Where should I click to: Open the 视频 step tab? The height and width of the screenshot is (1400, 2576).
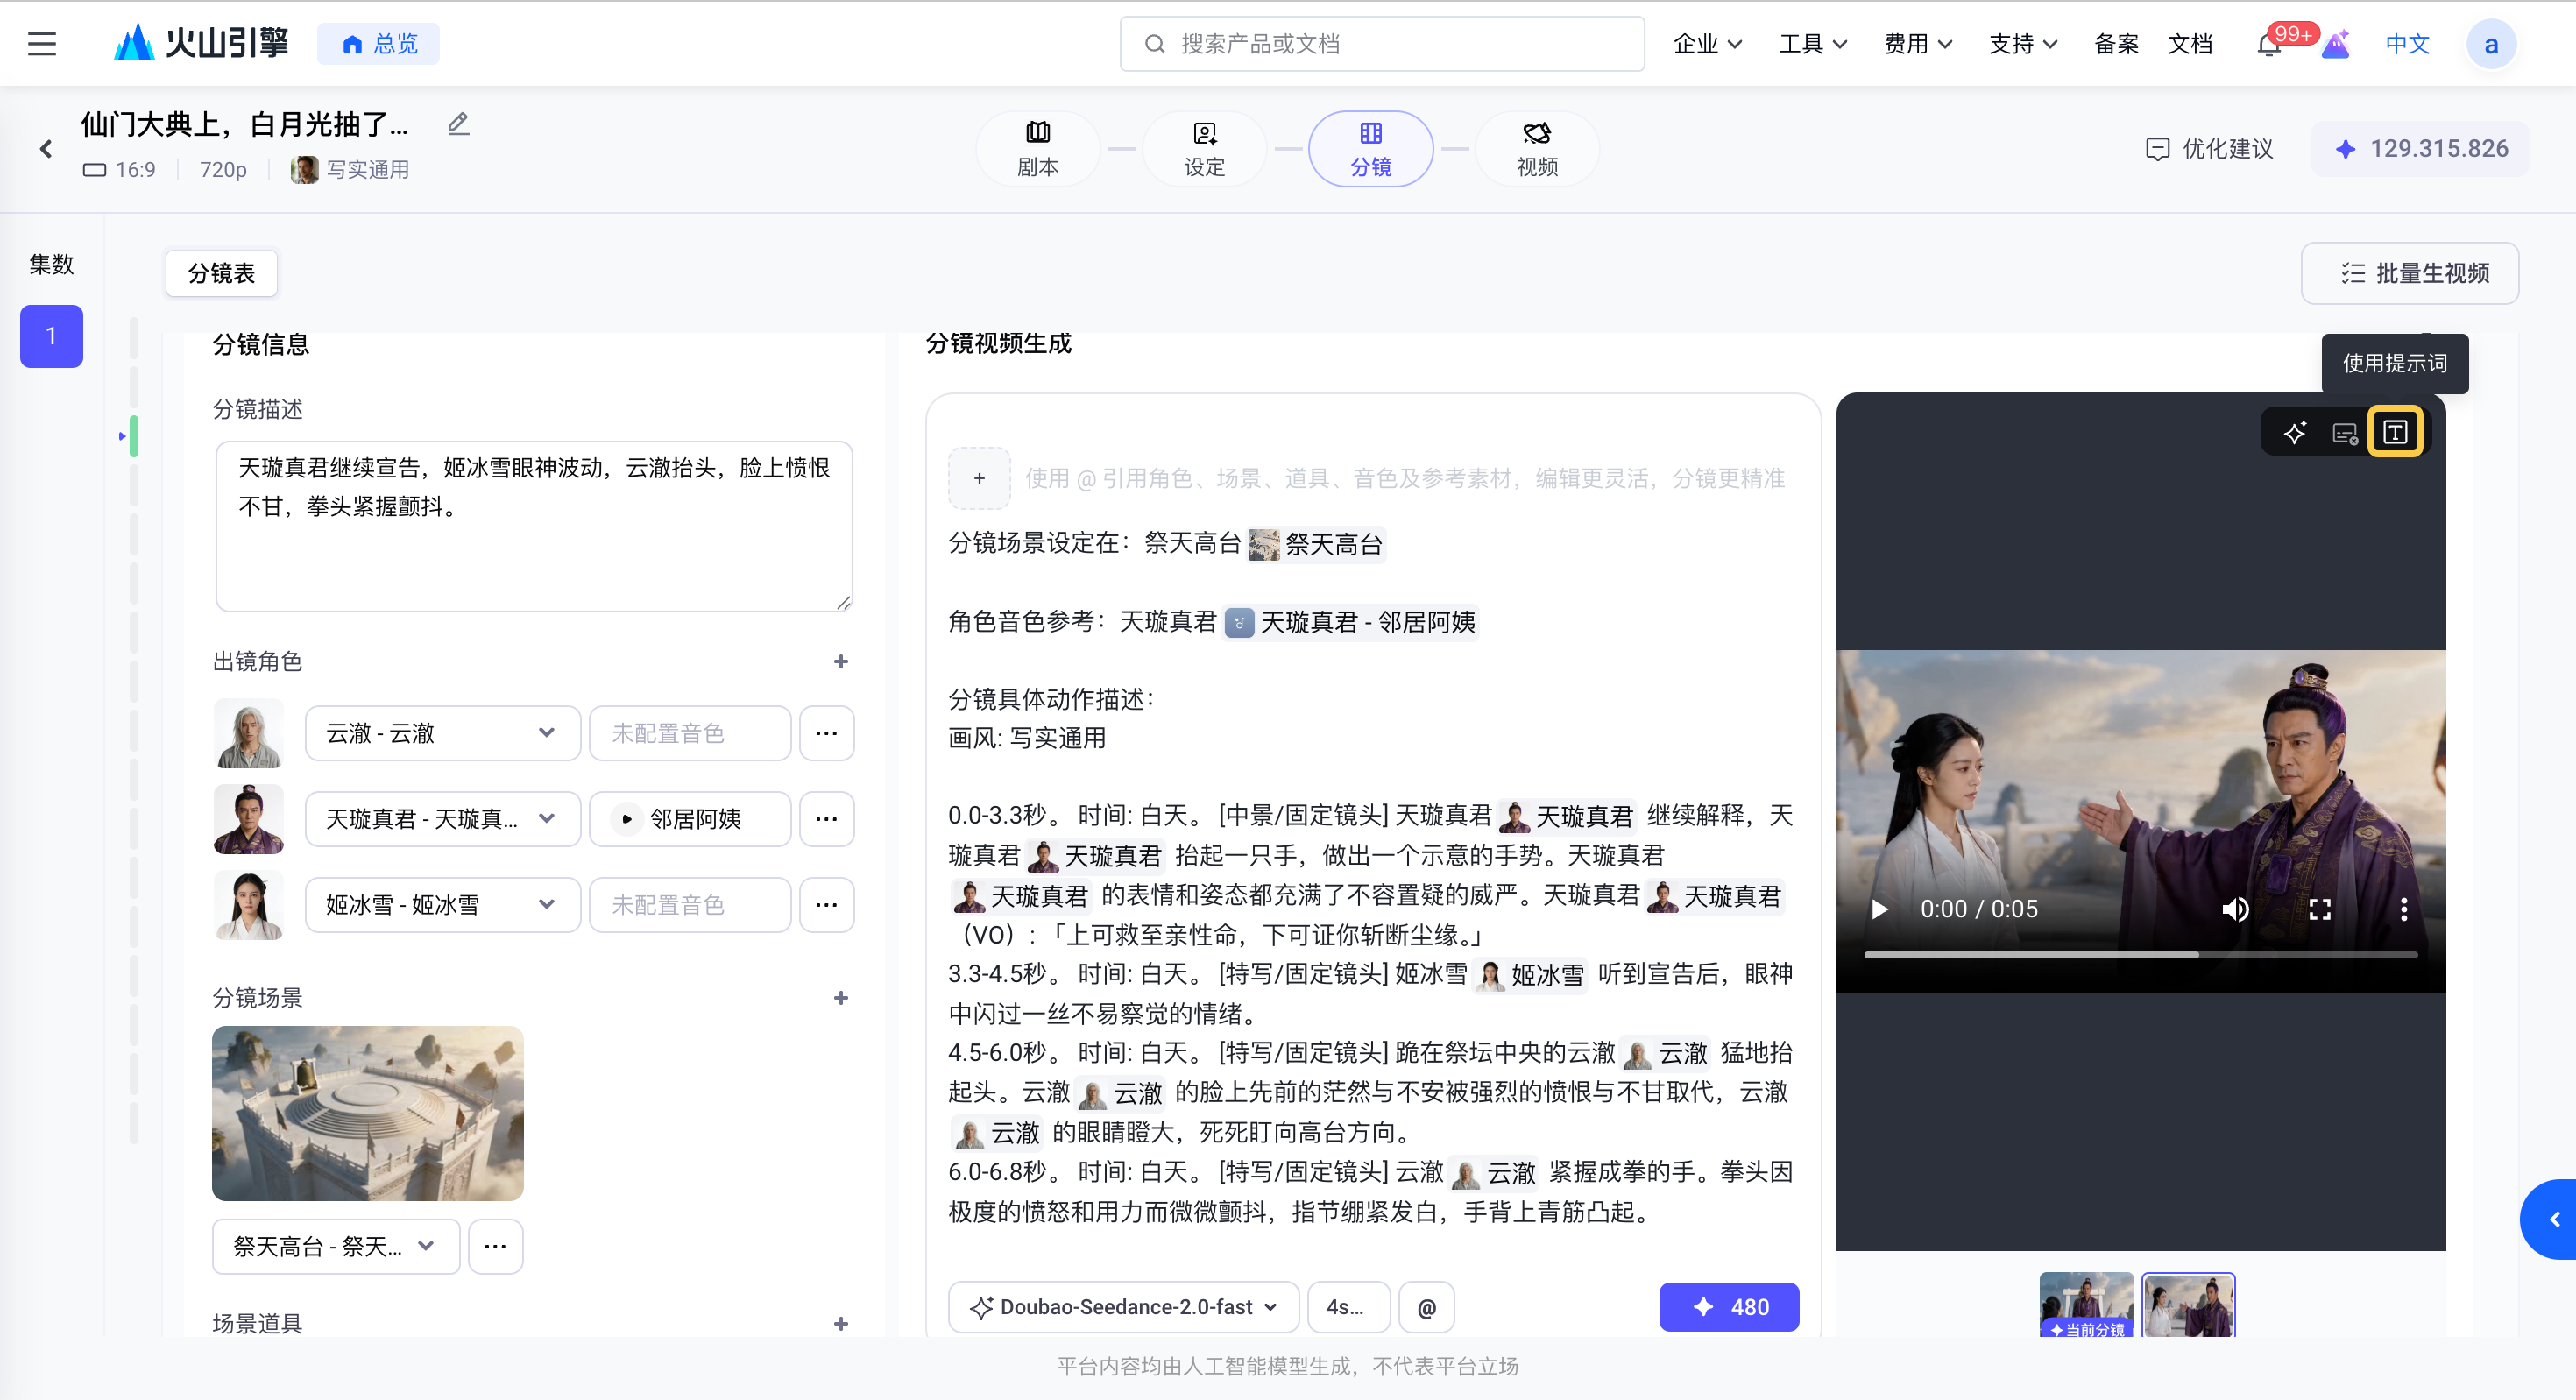(1537, 149)
